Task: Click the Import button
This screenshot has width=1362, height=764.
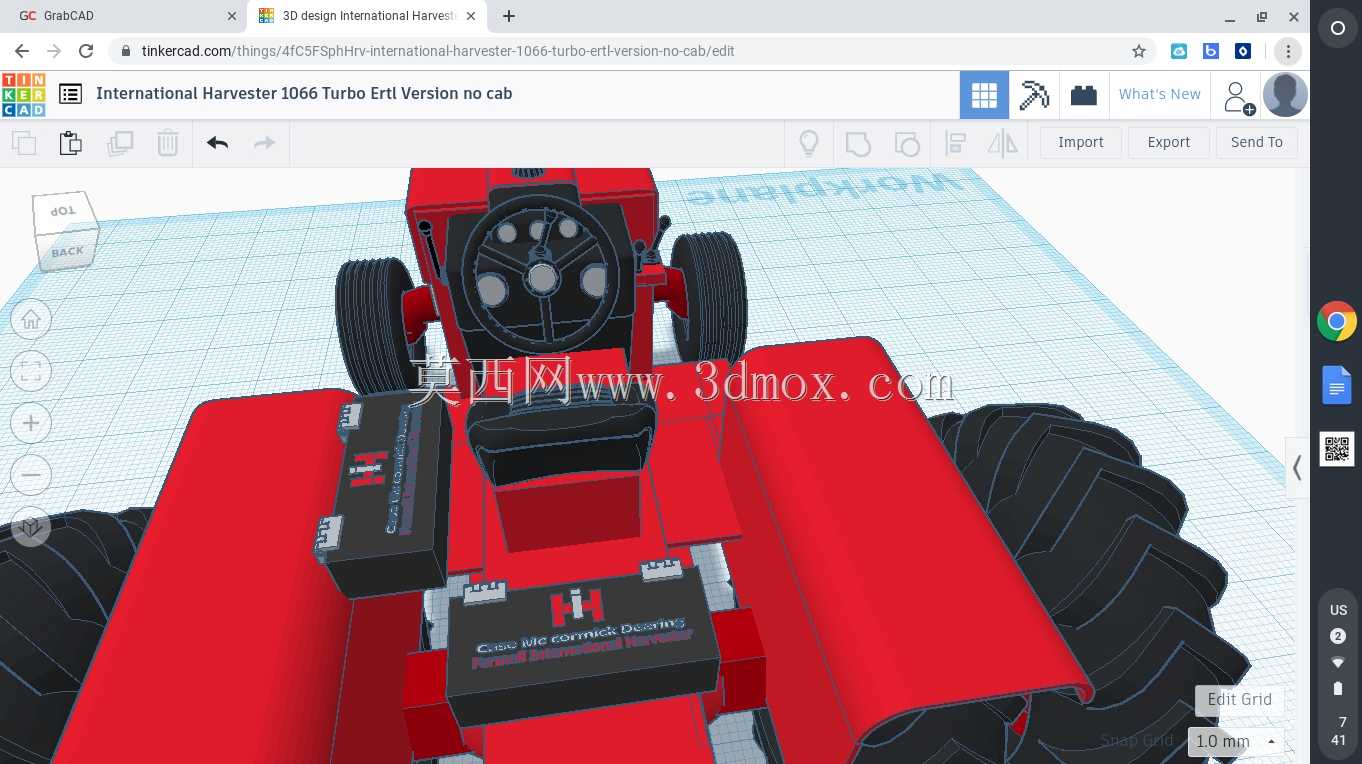Action: 1081,142
